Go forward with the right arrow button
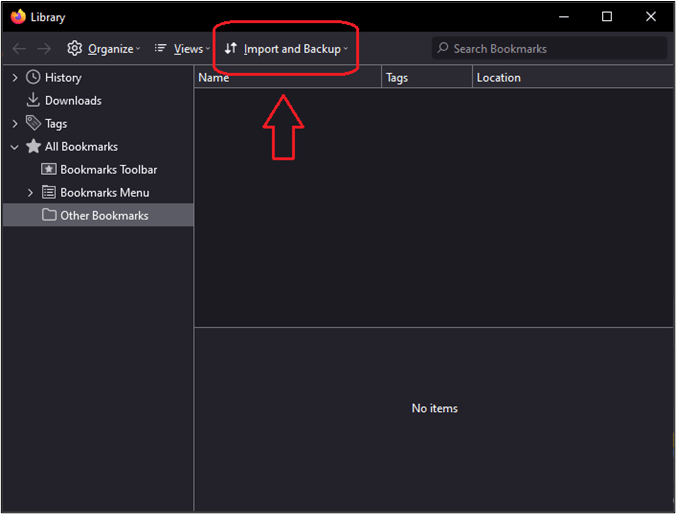Screen dimensions: 676x514 pos(44,49)
